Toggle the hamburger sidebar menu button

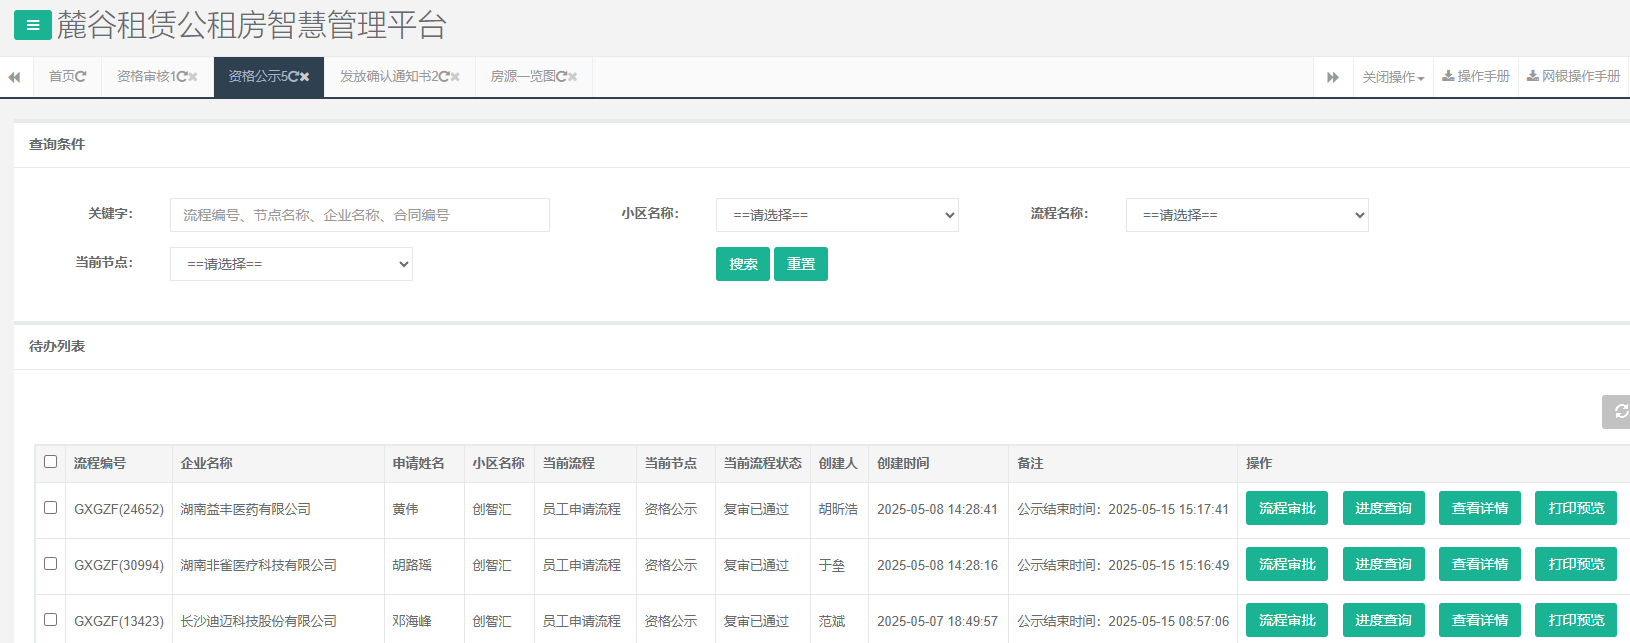point(32,25)
